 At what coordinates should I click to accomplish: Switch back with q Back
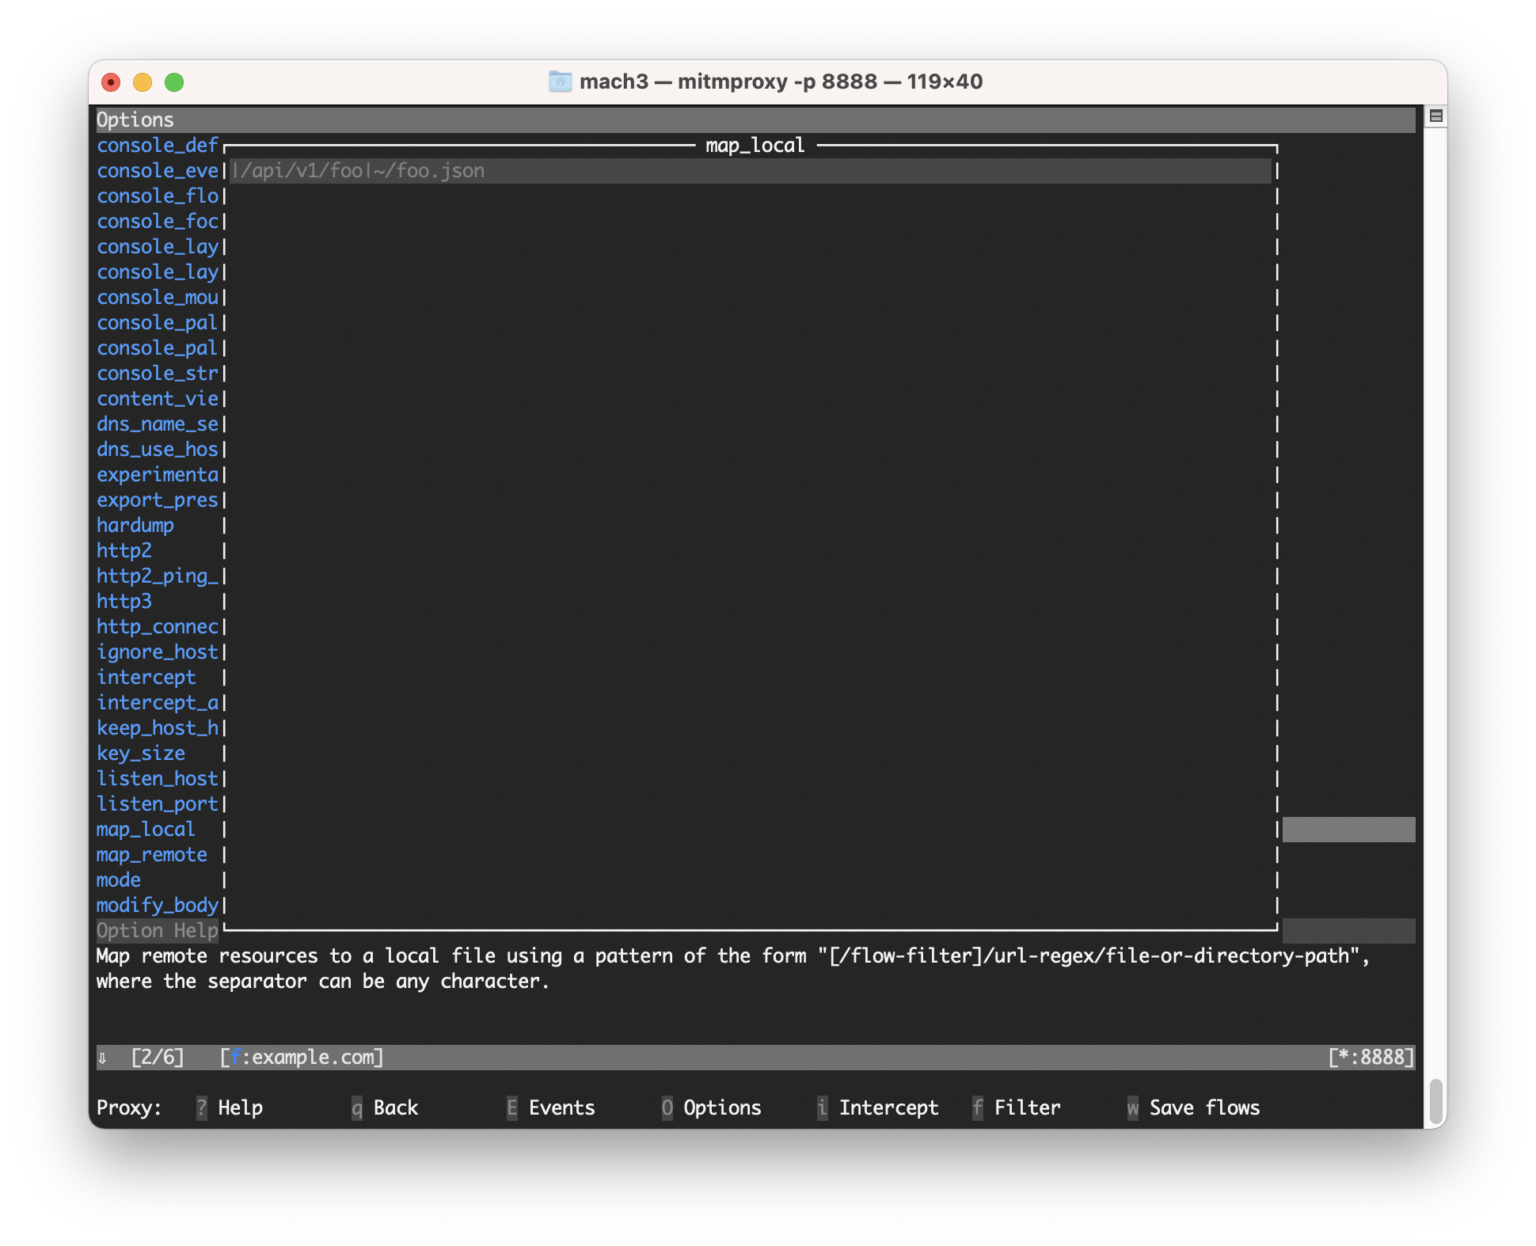pos(385,1107)
